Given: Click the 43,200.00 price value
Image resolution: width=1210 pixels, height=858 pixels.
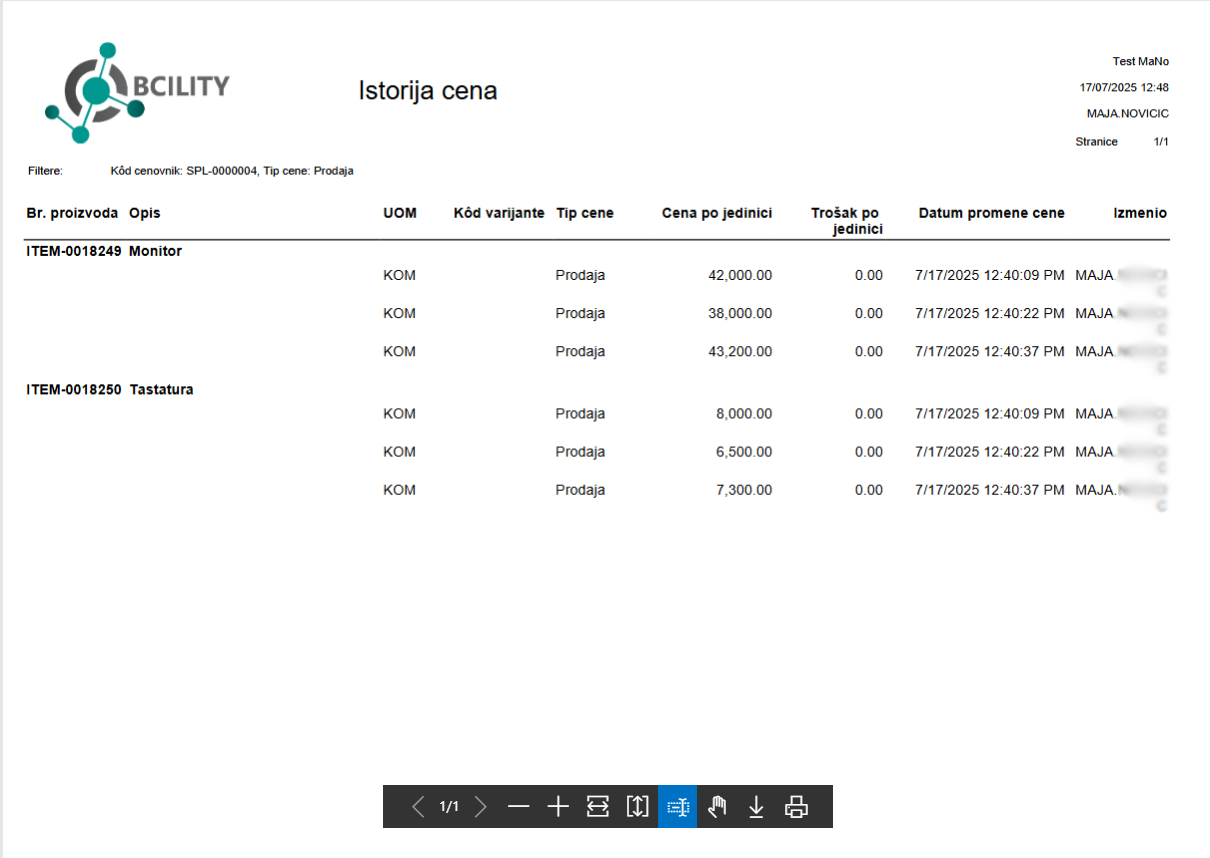Looking at the screenshot, I should tap(739, 352).
